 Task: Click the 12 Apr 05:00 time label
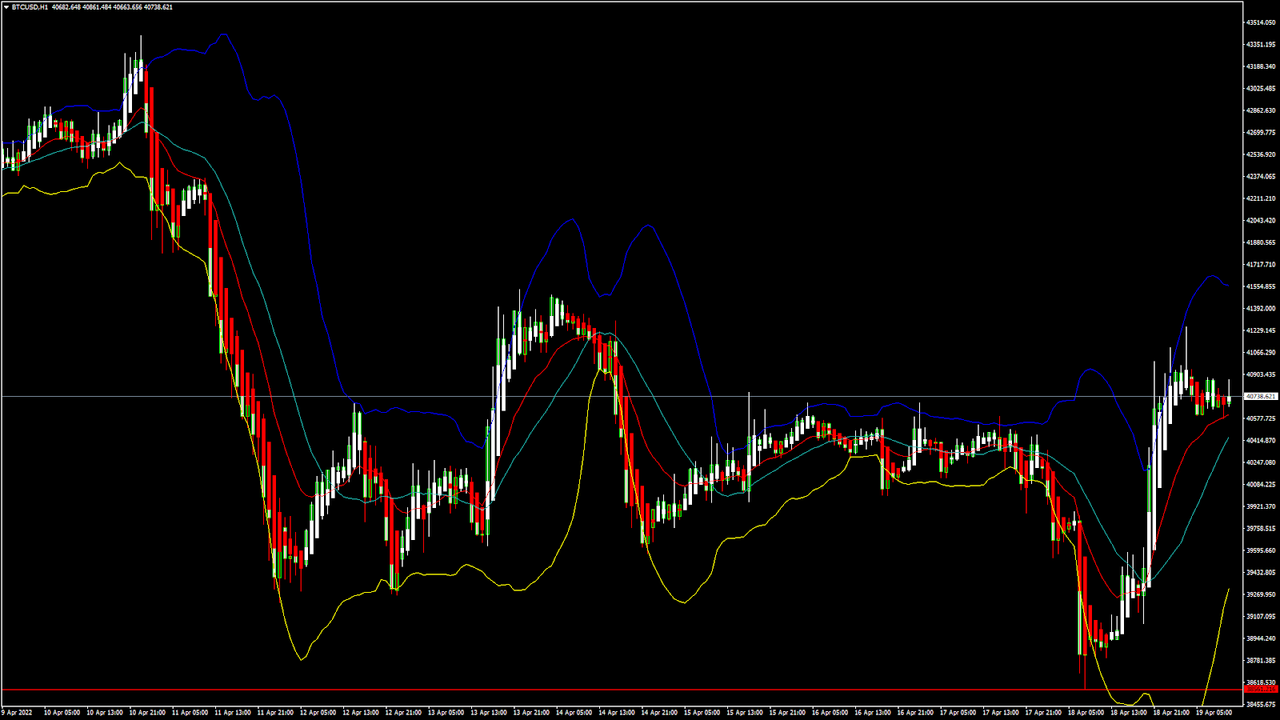click(x=317, y=713)
